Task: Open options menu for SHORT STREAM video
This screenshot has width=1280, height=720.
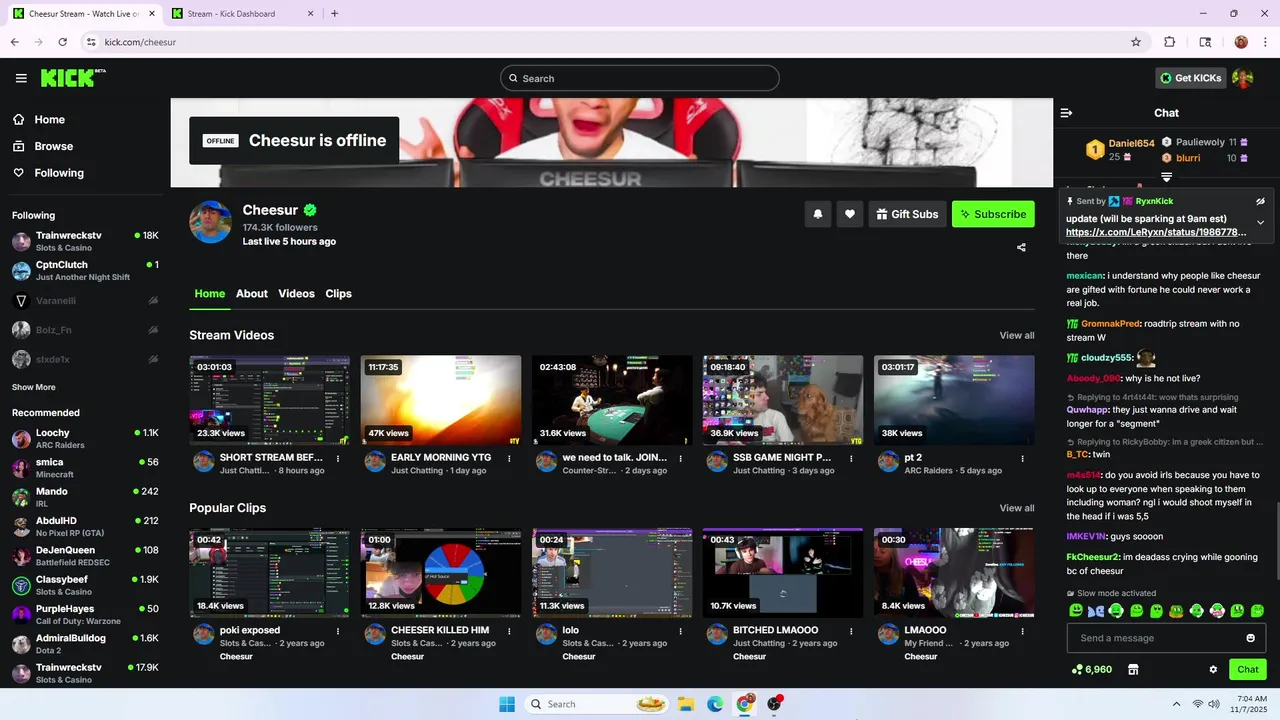Action: [338, 459]
